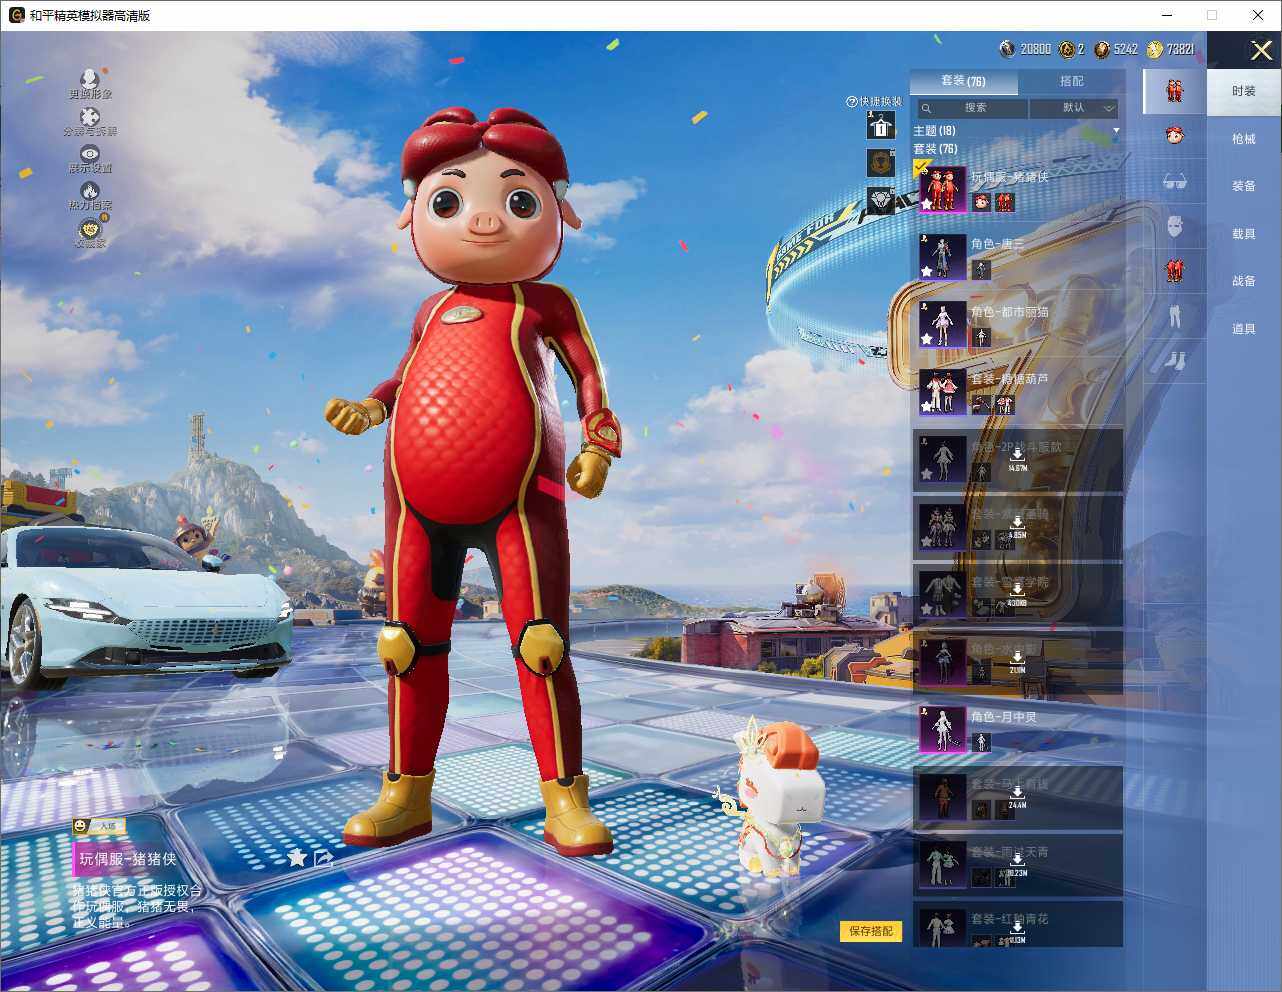The width and height of the screenshot is (1282, 992).
Task: Open the 热力档案 flame icon
Action: coord(90,191)
